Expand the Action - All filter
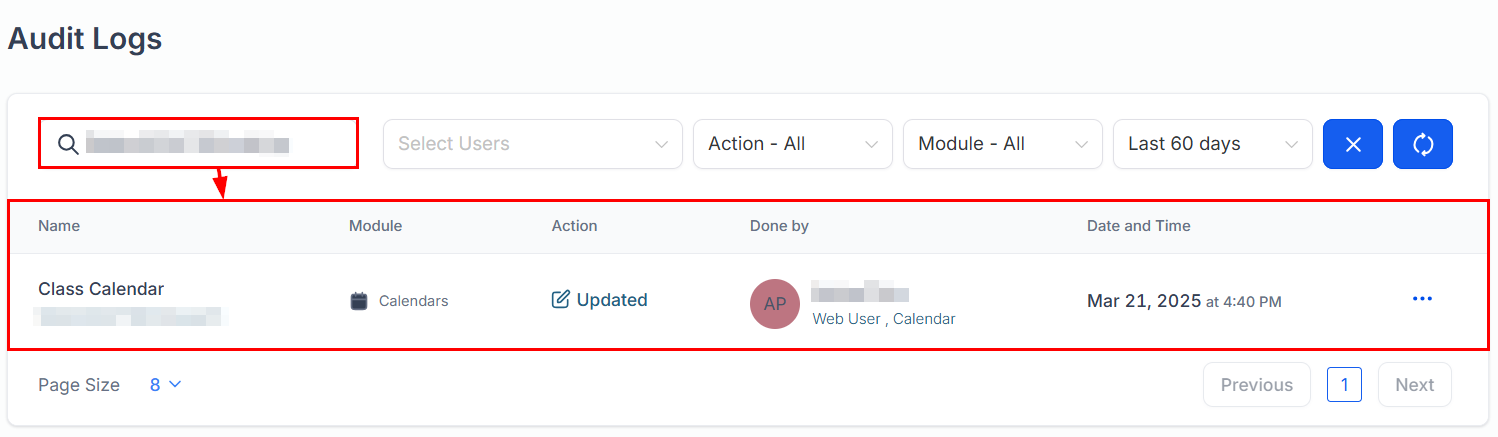 coord(792,144)
